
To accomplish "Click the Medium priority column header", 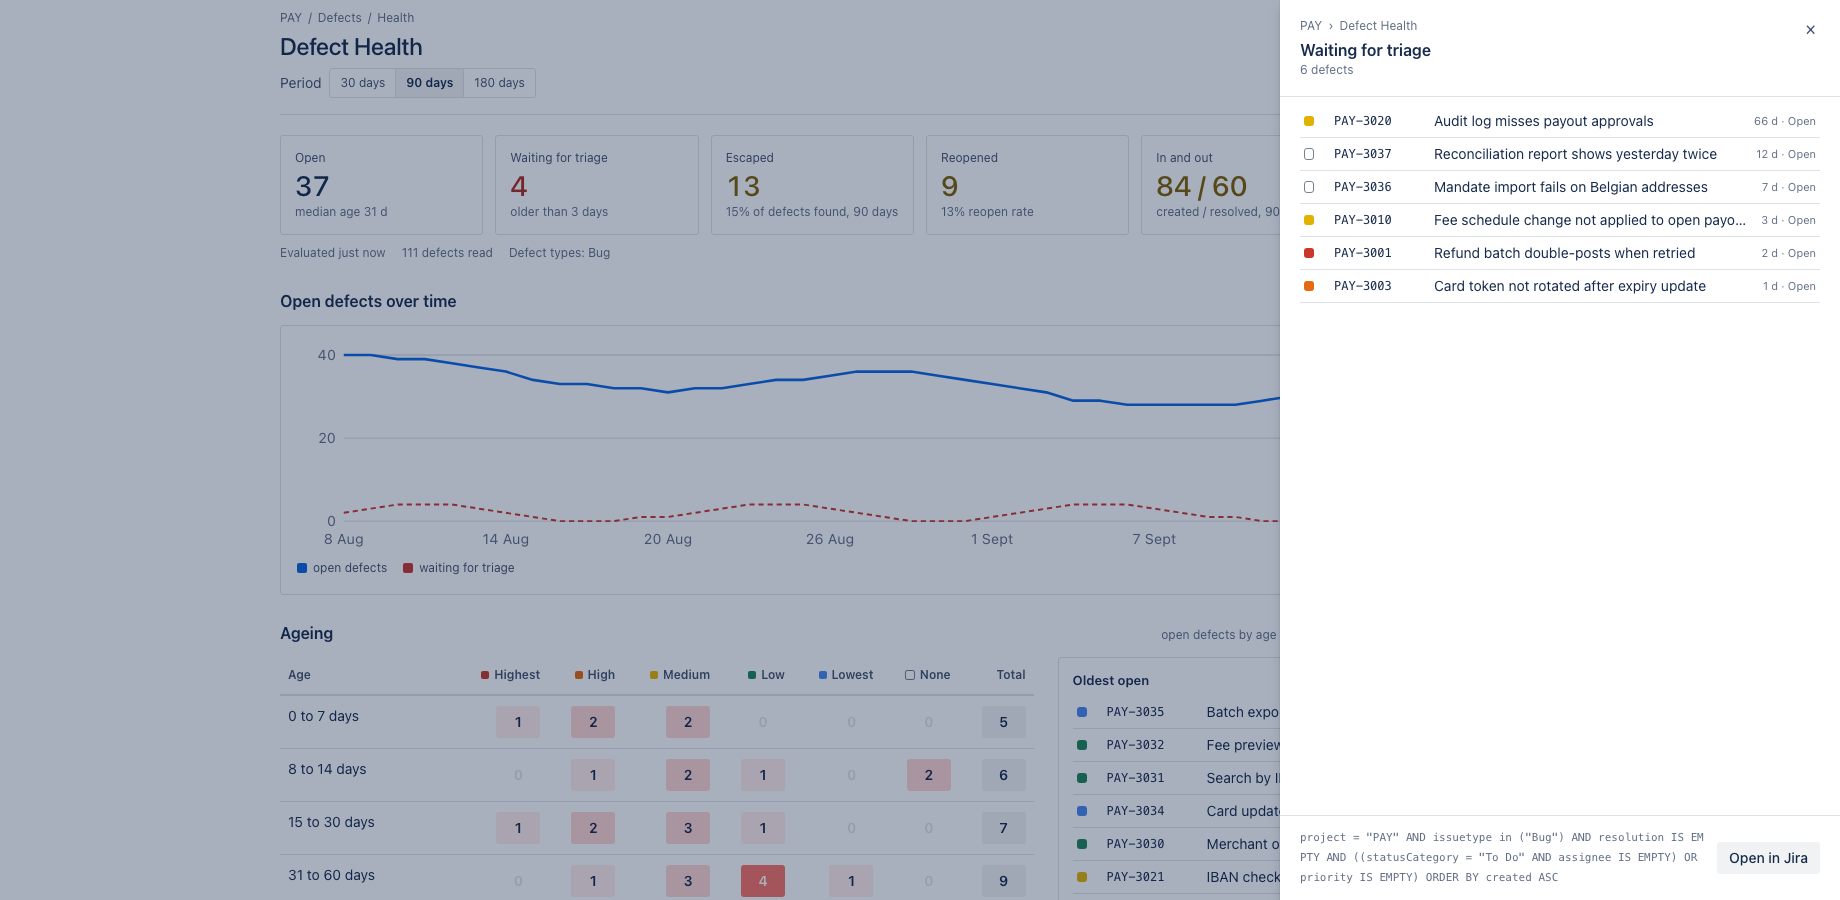I will pyautogui.click(x=680, y=675).
